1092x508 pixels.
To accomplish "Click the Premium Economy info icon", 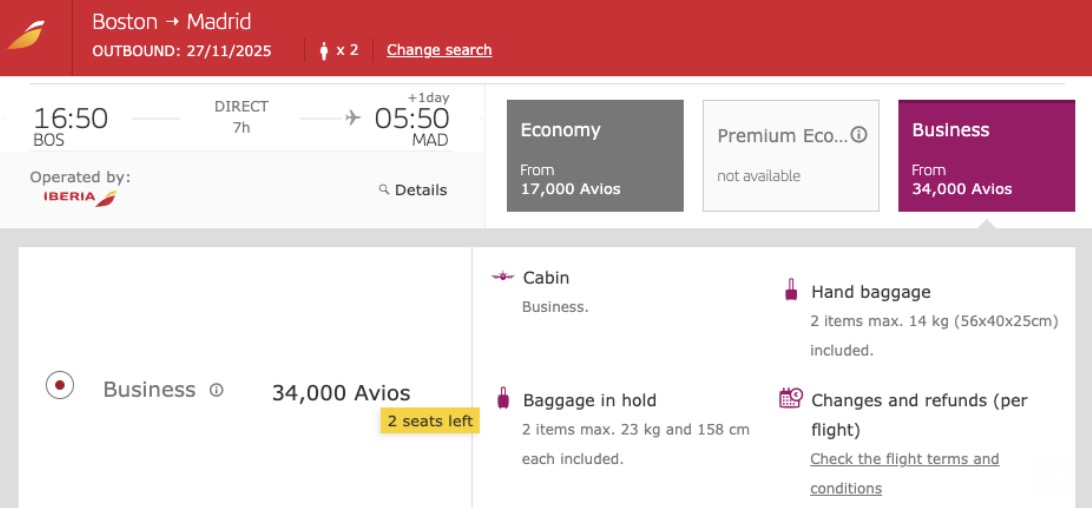I will (x=858, y=136).
